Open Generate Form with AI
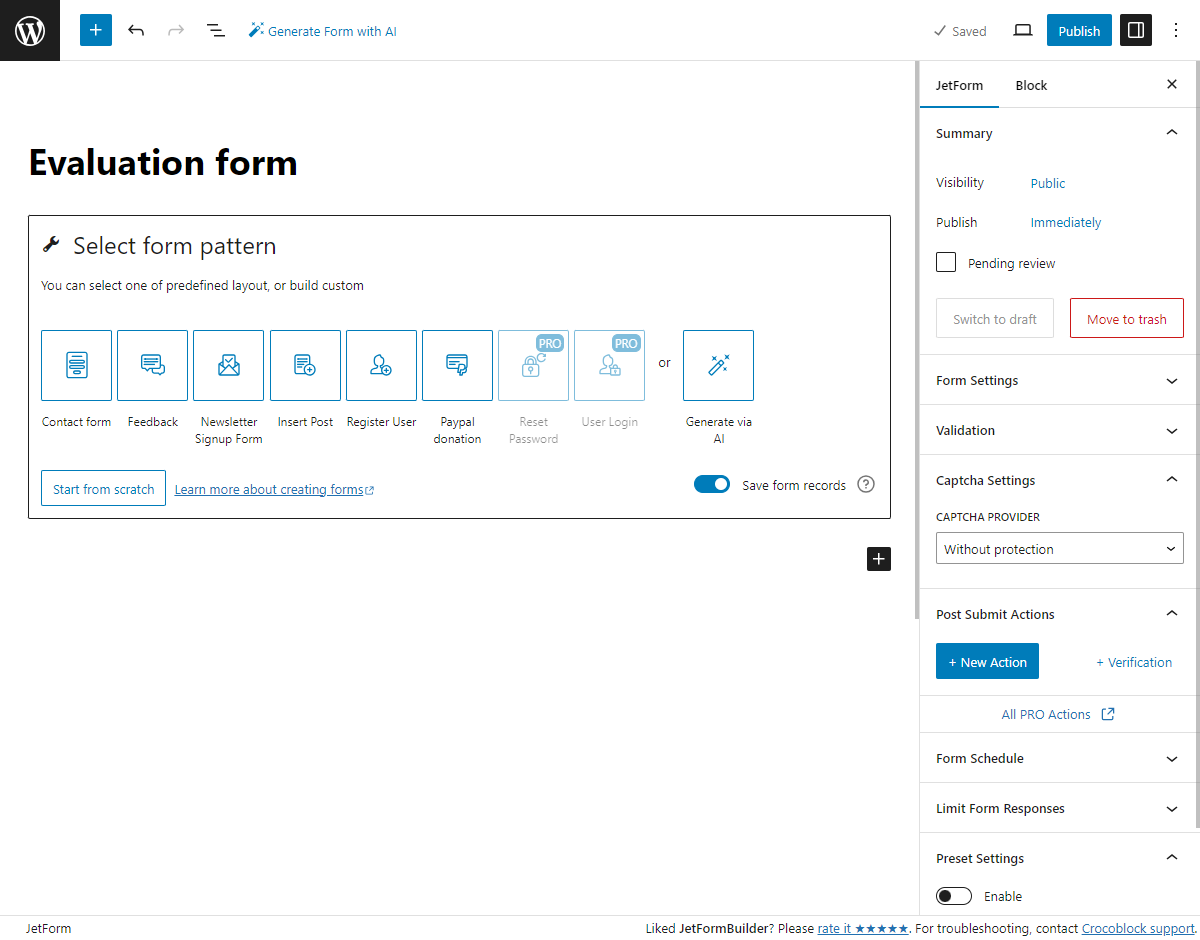The height and width of the screenshot is (940, 1200). tap(322, 30)
